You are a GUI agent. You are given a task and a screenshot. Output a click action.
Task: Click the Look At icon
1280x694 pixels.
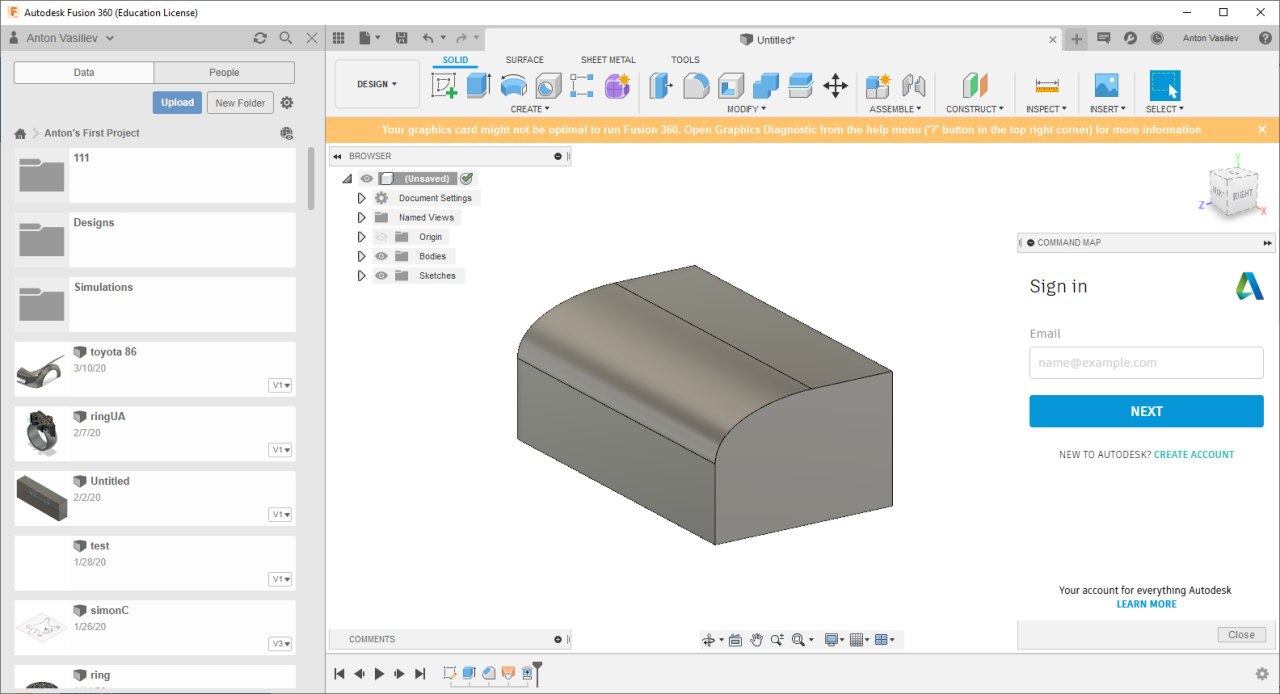(x=735, y=640)
